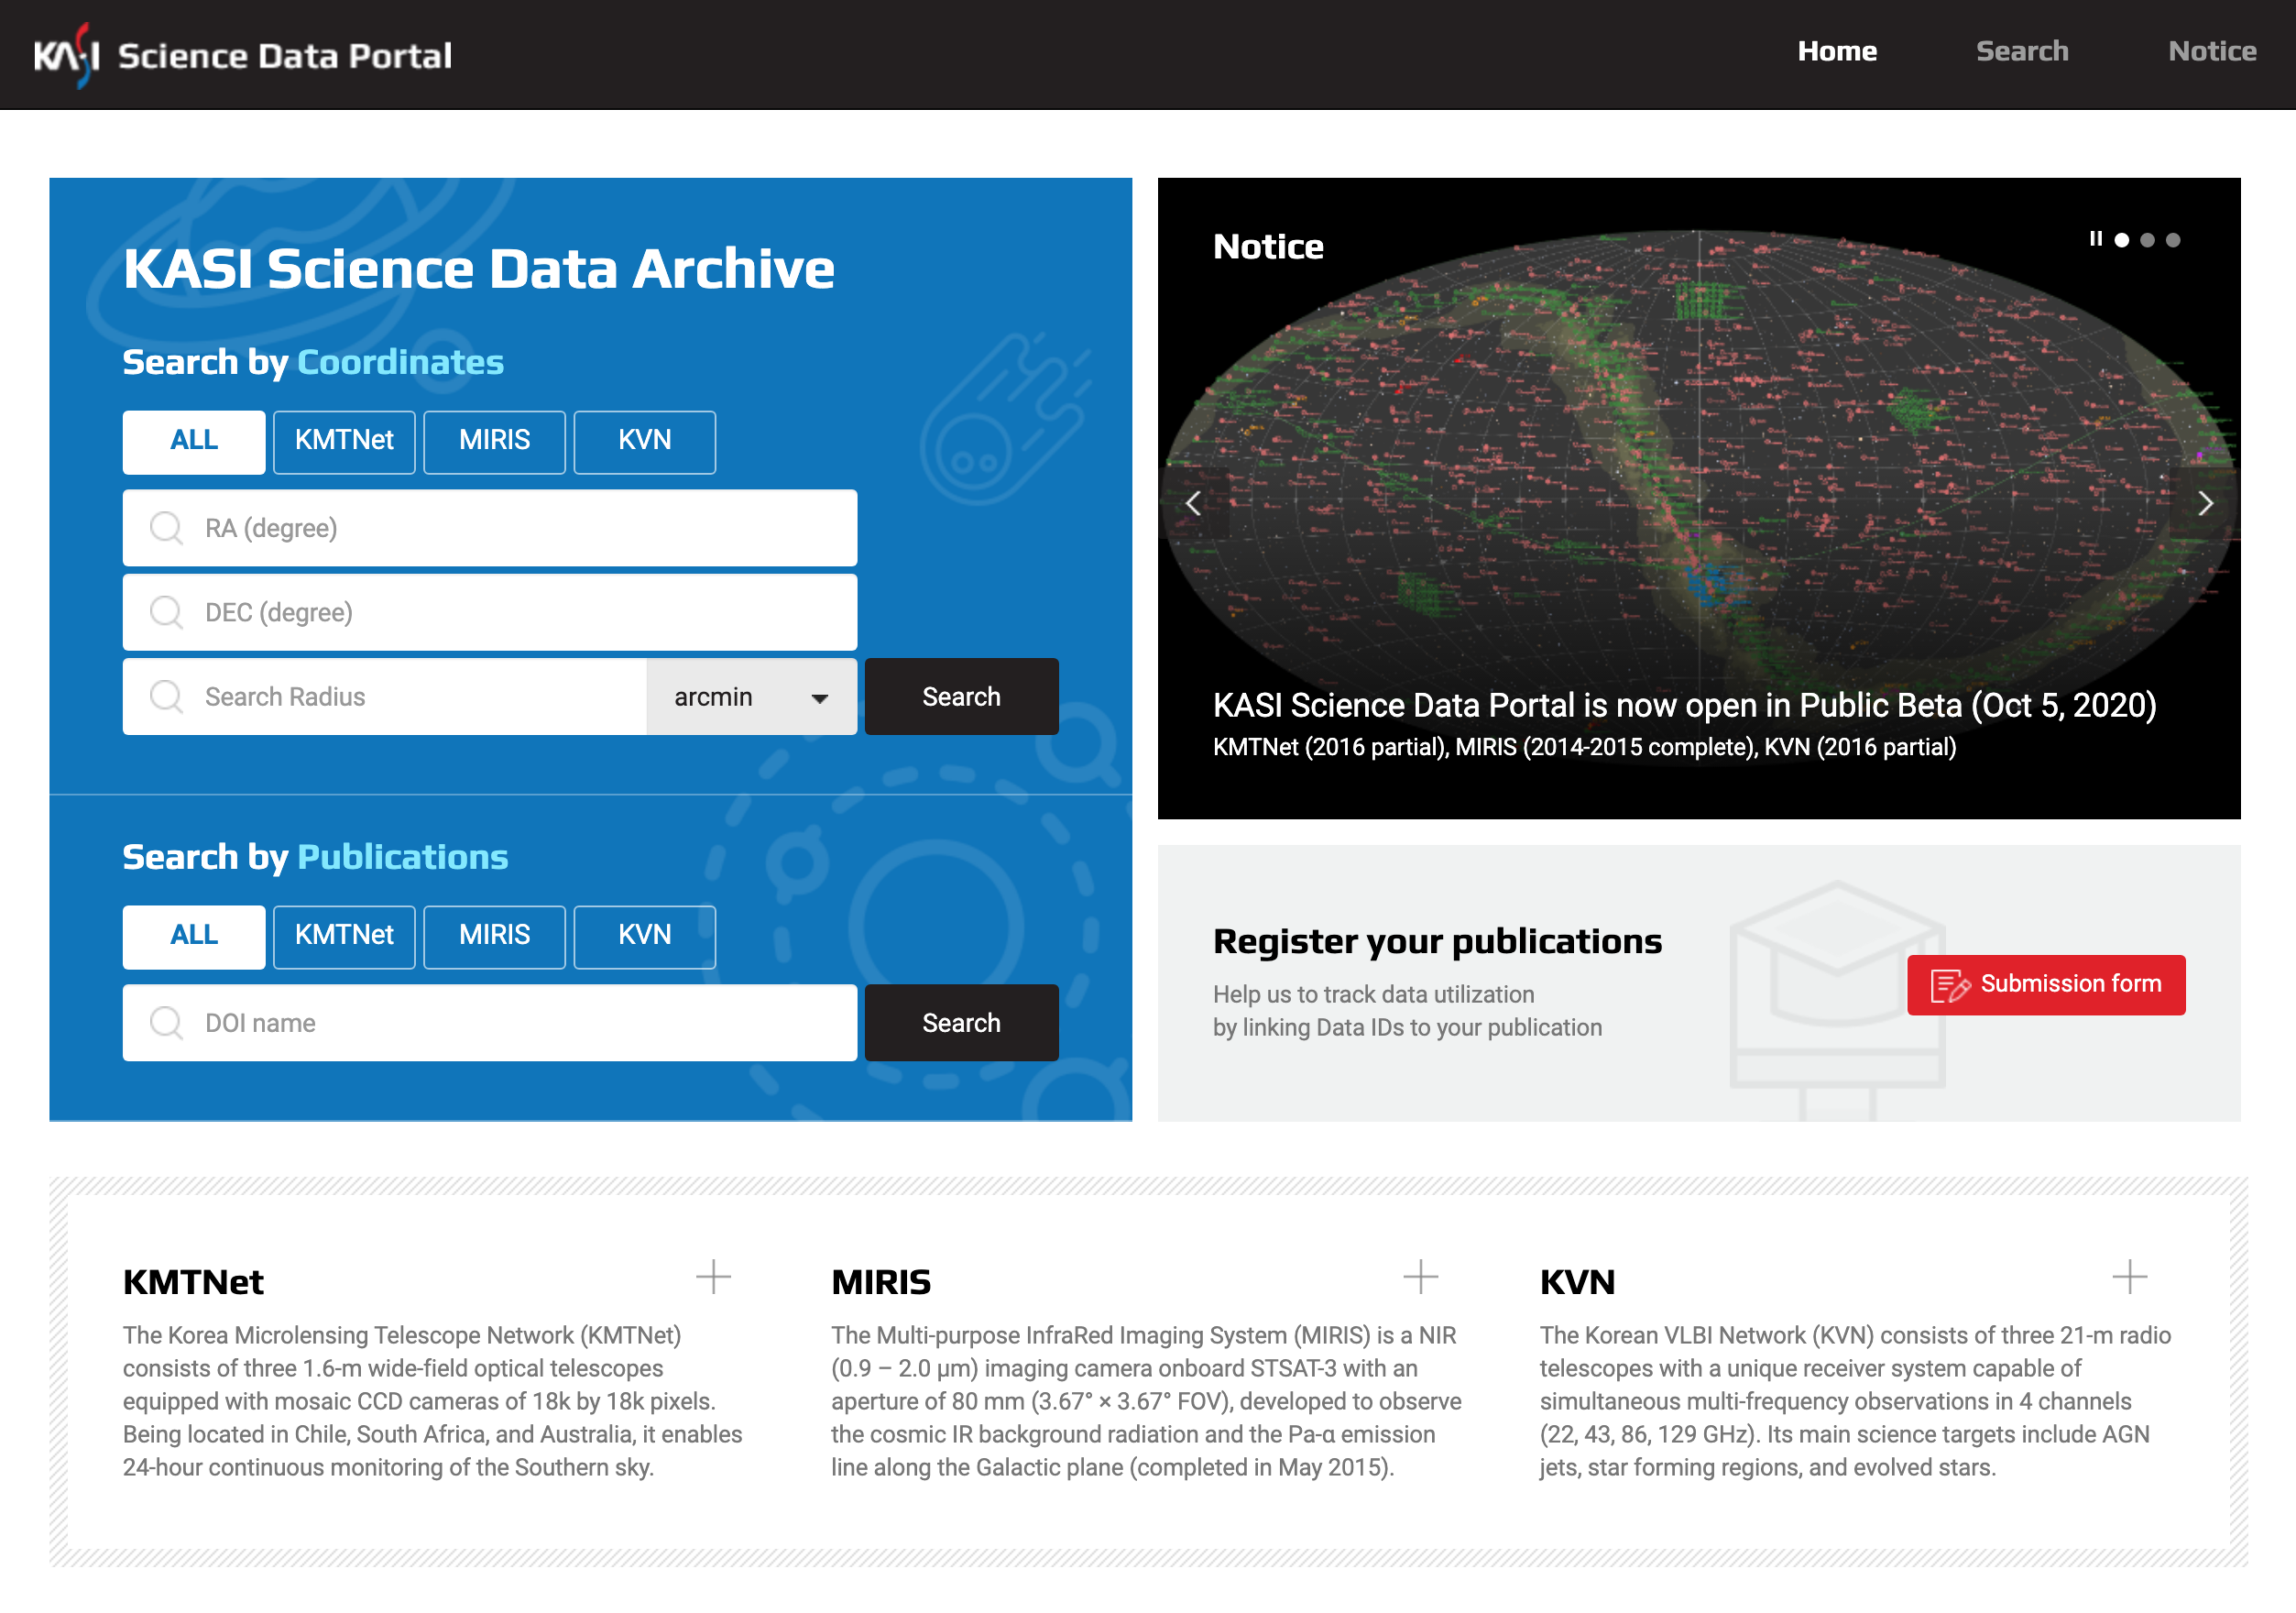The width and height of the screenshot is (2296, 1613).
Task: Jump to third carousel slide dot
Action: pyautogui.click(x=2172, y=240)
